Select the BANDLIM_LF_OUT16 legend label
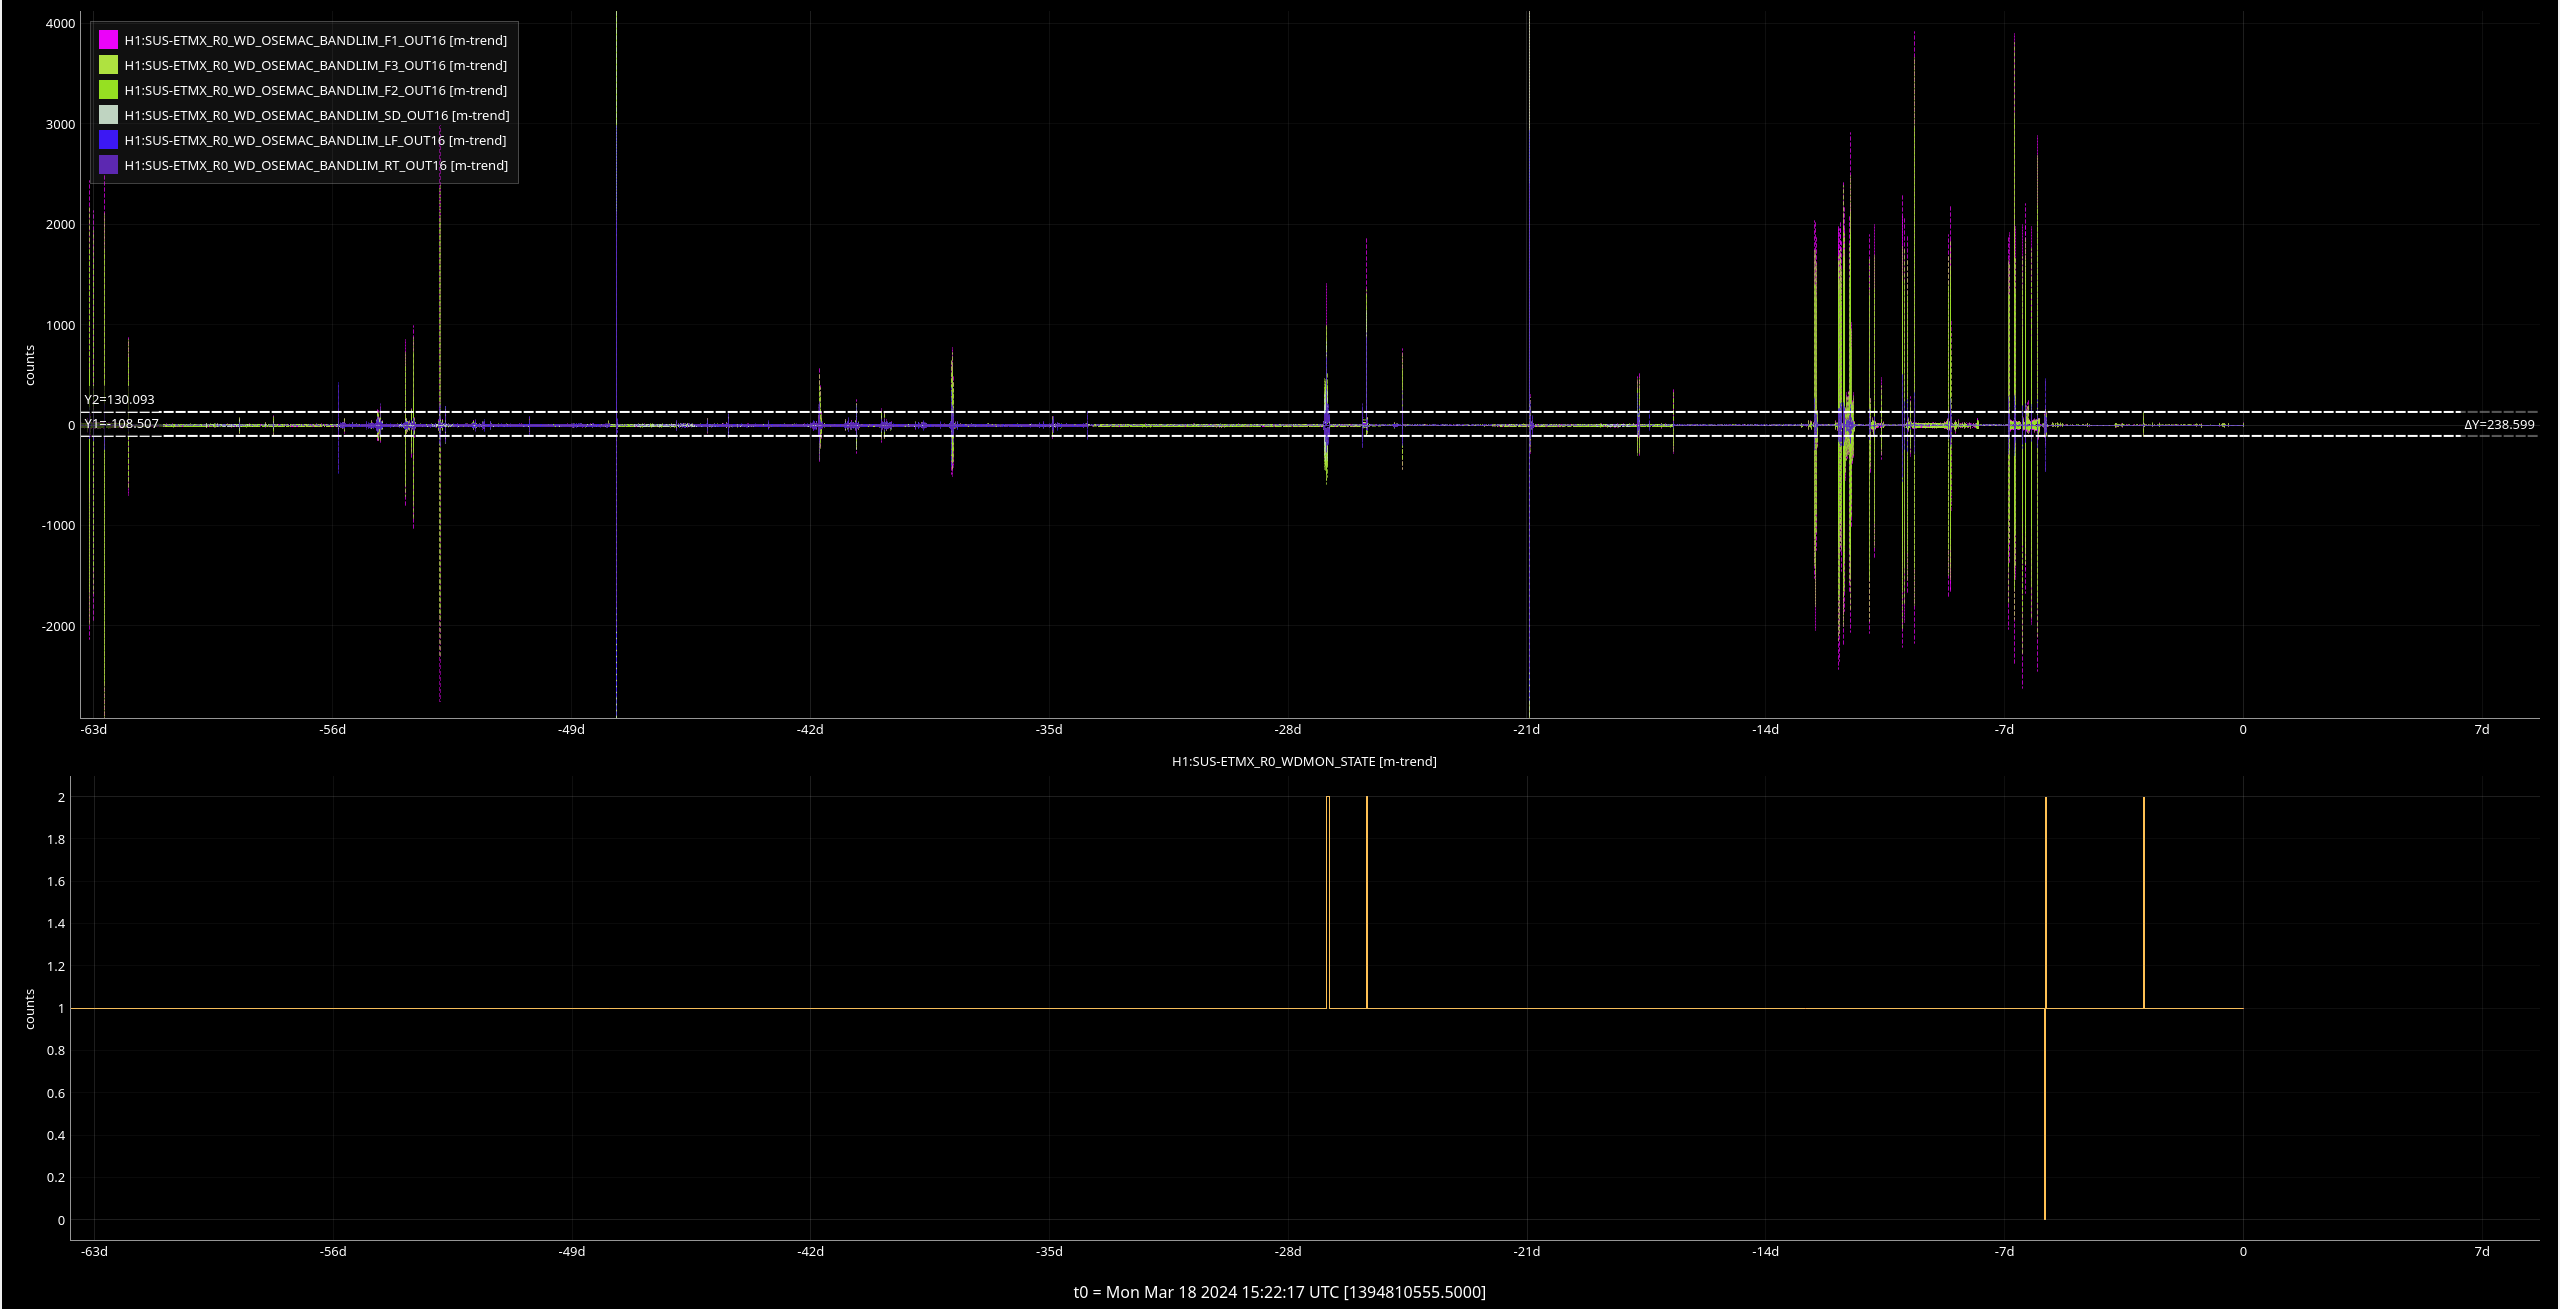Screen dimensions: 2560x1309 (315, 140)
